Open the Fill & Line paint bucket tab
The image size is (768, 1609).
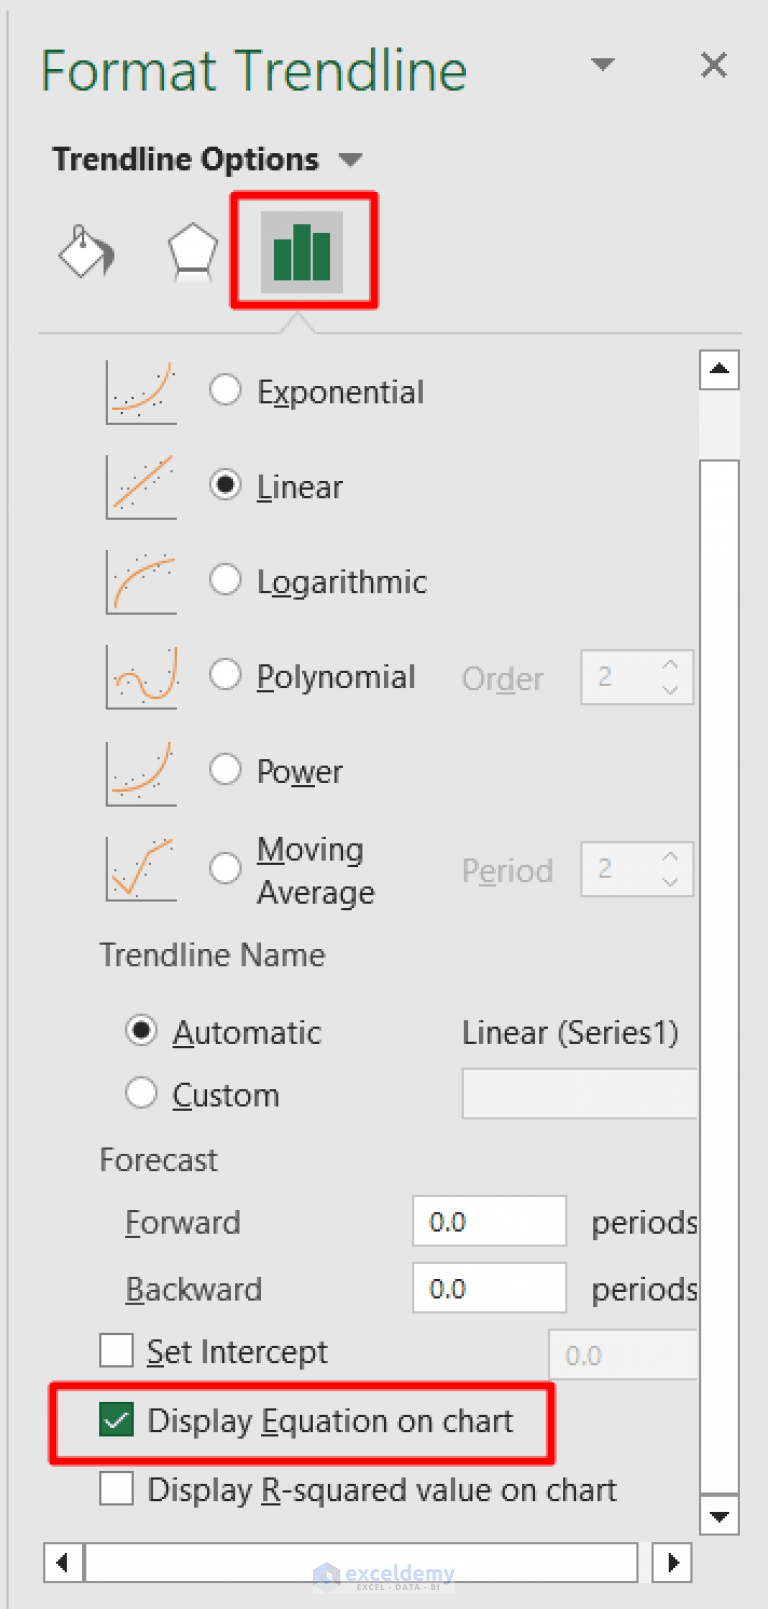click(87, 252)
